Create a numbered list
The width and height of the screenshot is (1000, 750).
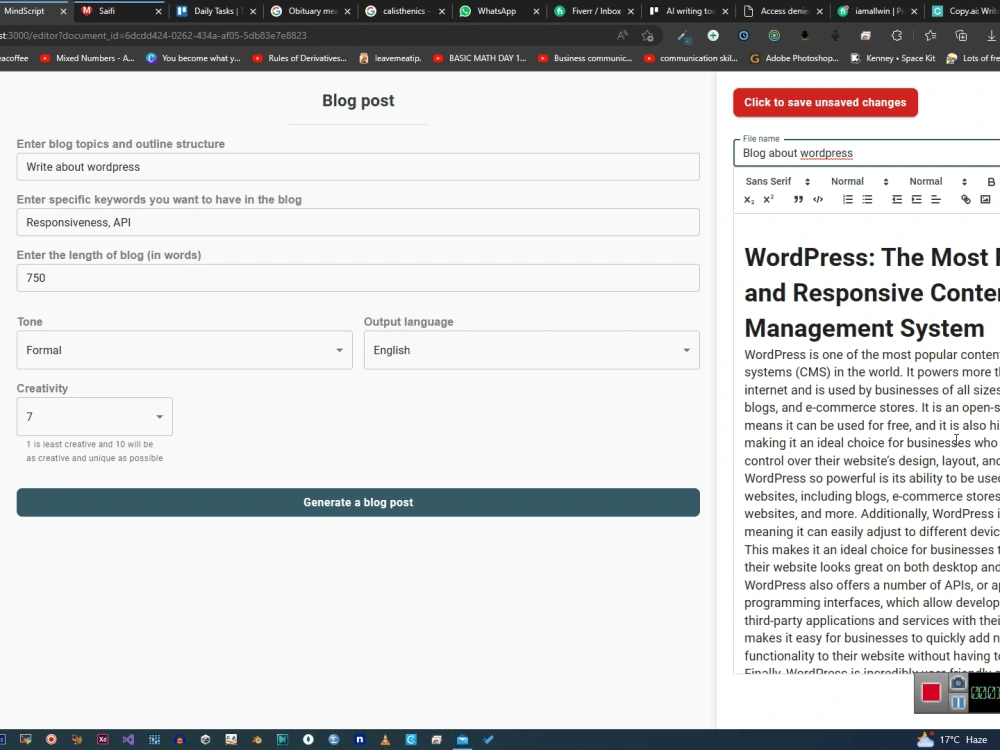848,200
